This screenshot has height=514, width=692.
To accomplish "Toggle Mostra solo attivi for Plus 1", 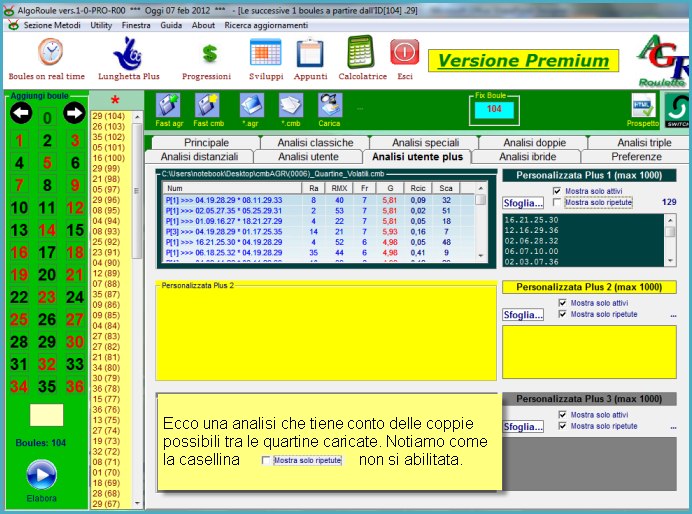I will 557,191.
